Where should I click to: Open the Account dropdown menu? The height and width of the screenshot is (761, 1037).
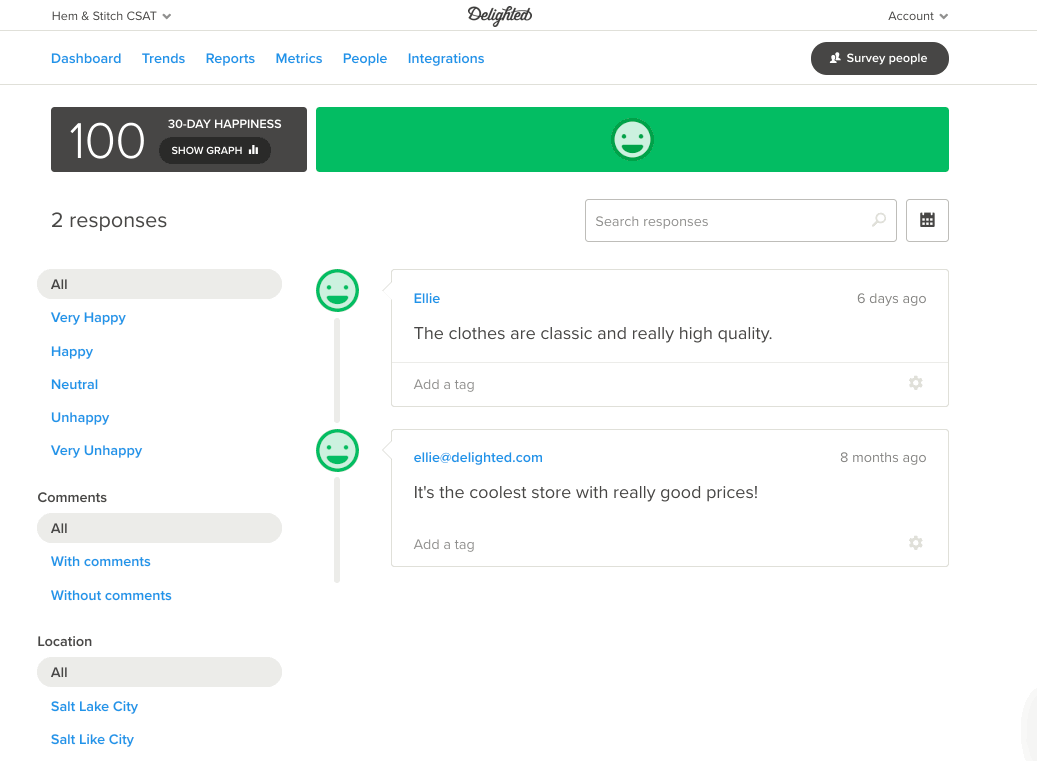(x=917, y=16)
